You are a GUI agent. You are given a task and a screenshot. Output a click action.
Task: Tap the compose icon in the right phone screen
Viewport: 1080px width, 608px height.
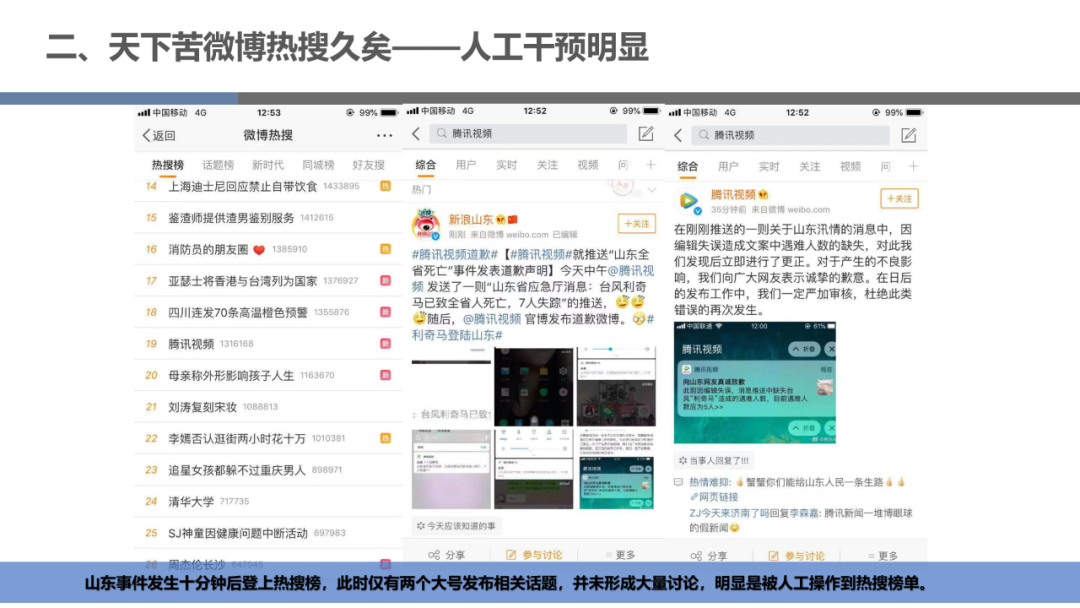(908, 136)
